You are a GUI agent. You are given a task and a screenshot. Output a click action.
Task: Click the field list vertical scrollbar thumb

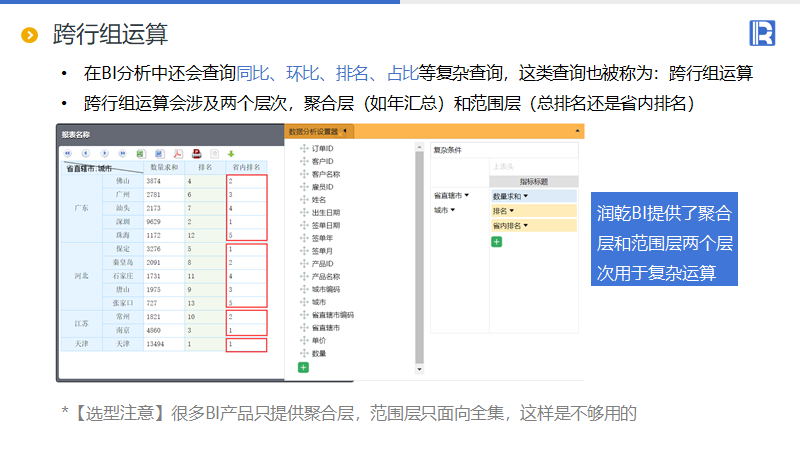point(419,258)
